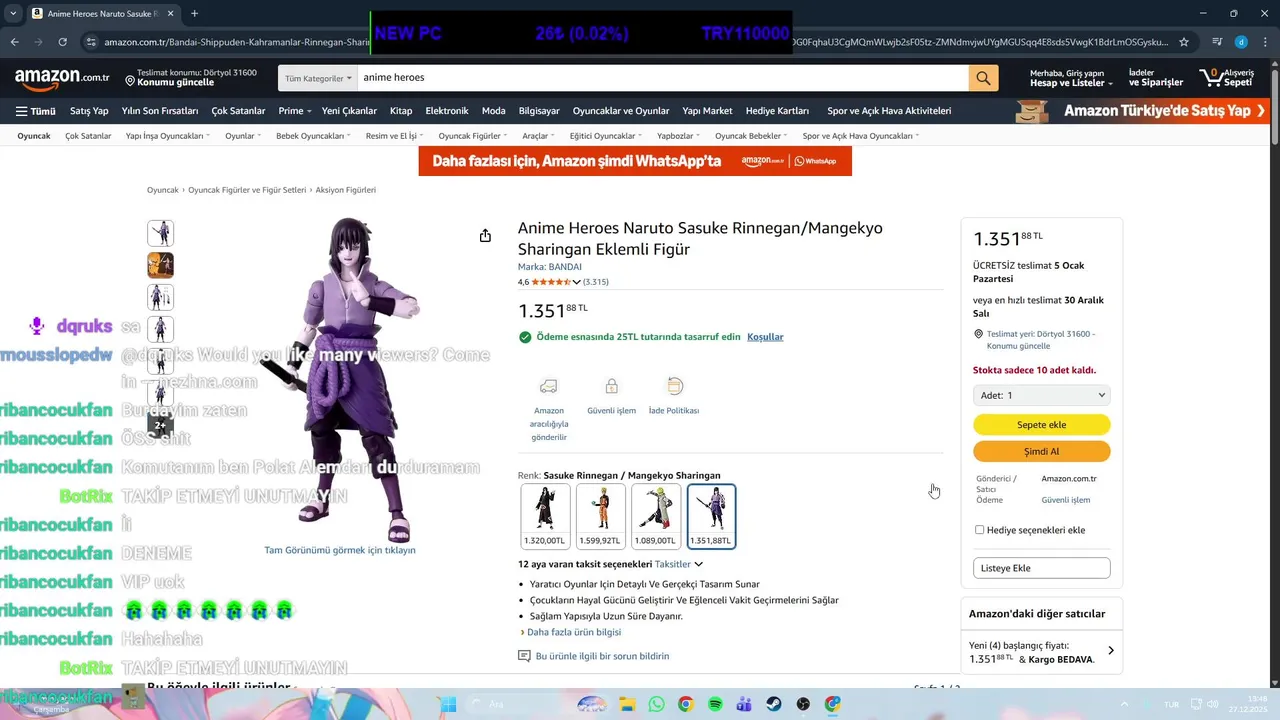Switch to the Anime Heroes Naruto browser tab
This screenshot has height=720, width=1280.
tap(100, 14)
